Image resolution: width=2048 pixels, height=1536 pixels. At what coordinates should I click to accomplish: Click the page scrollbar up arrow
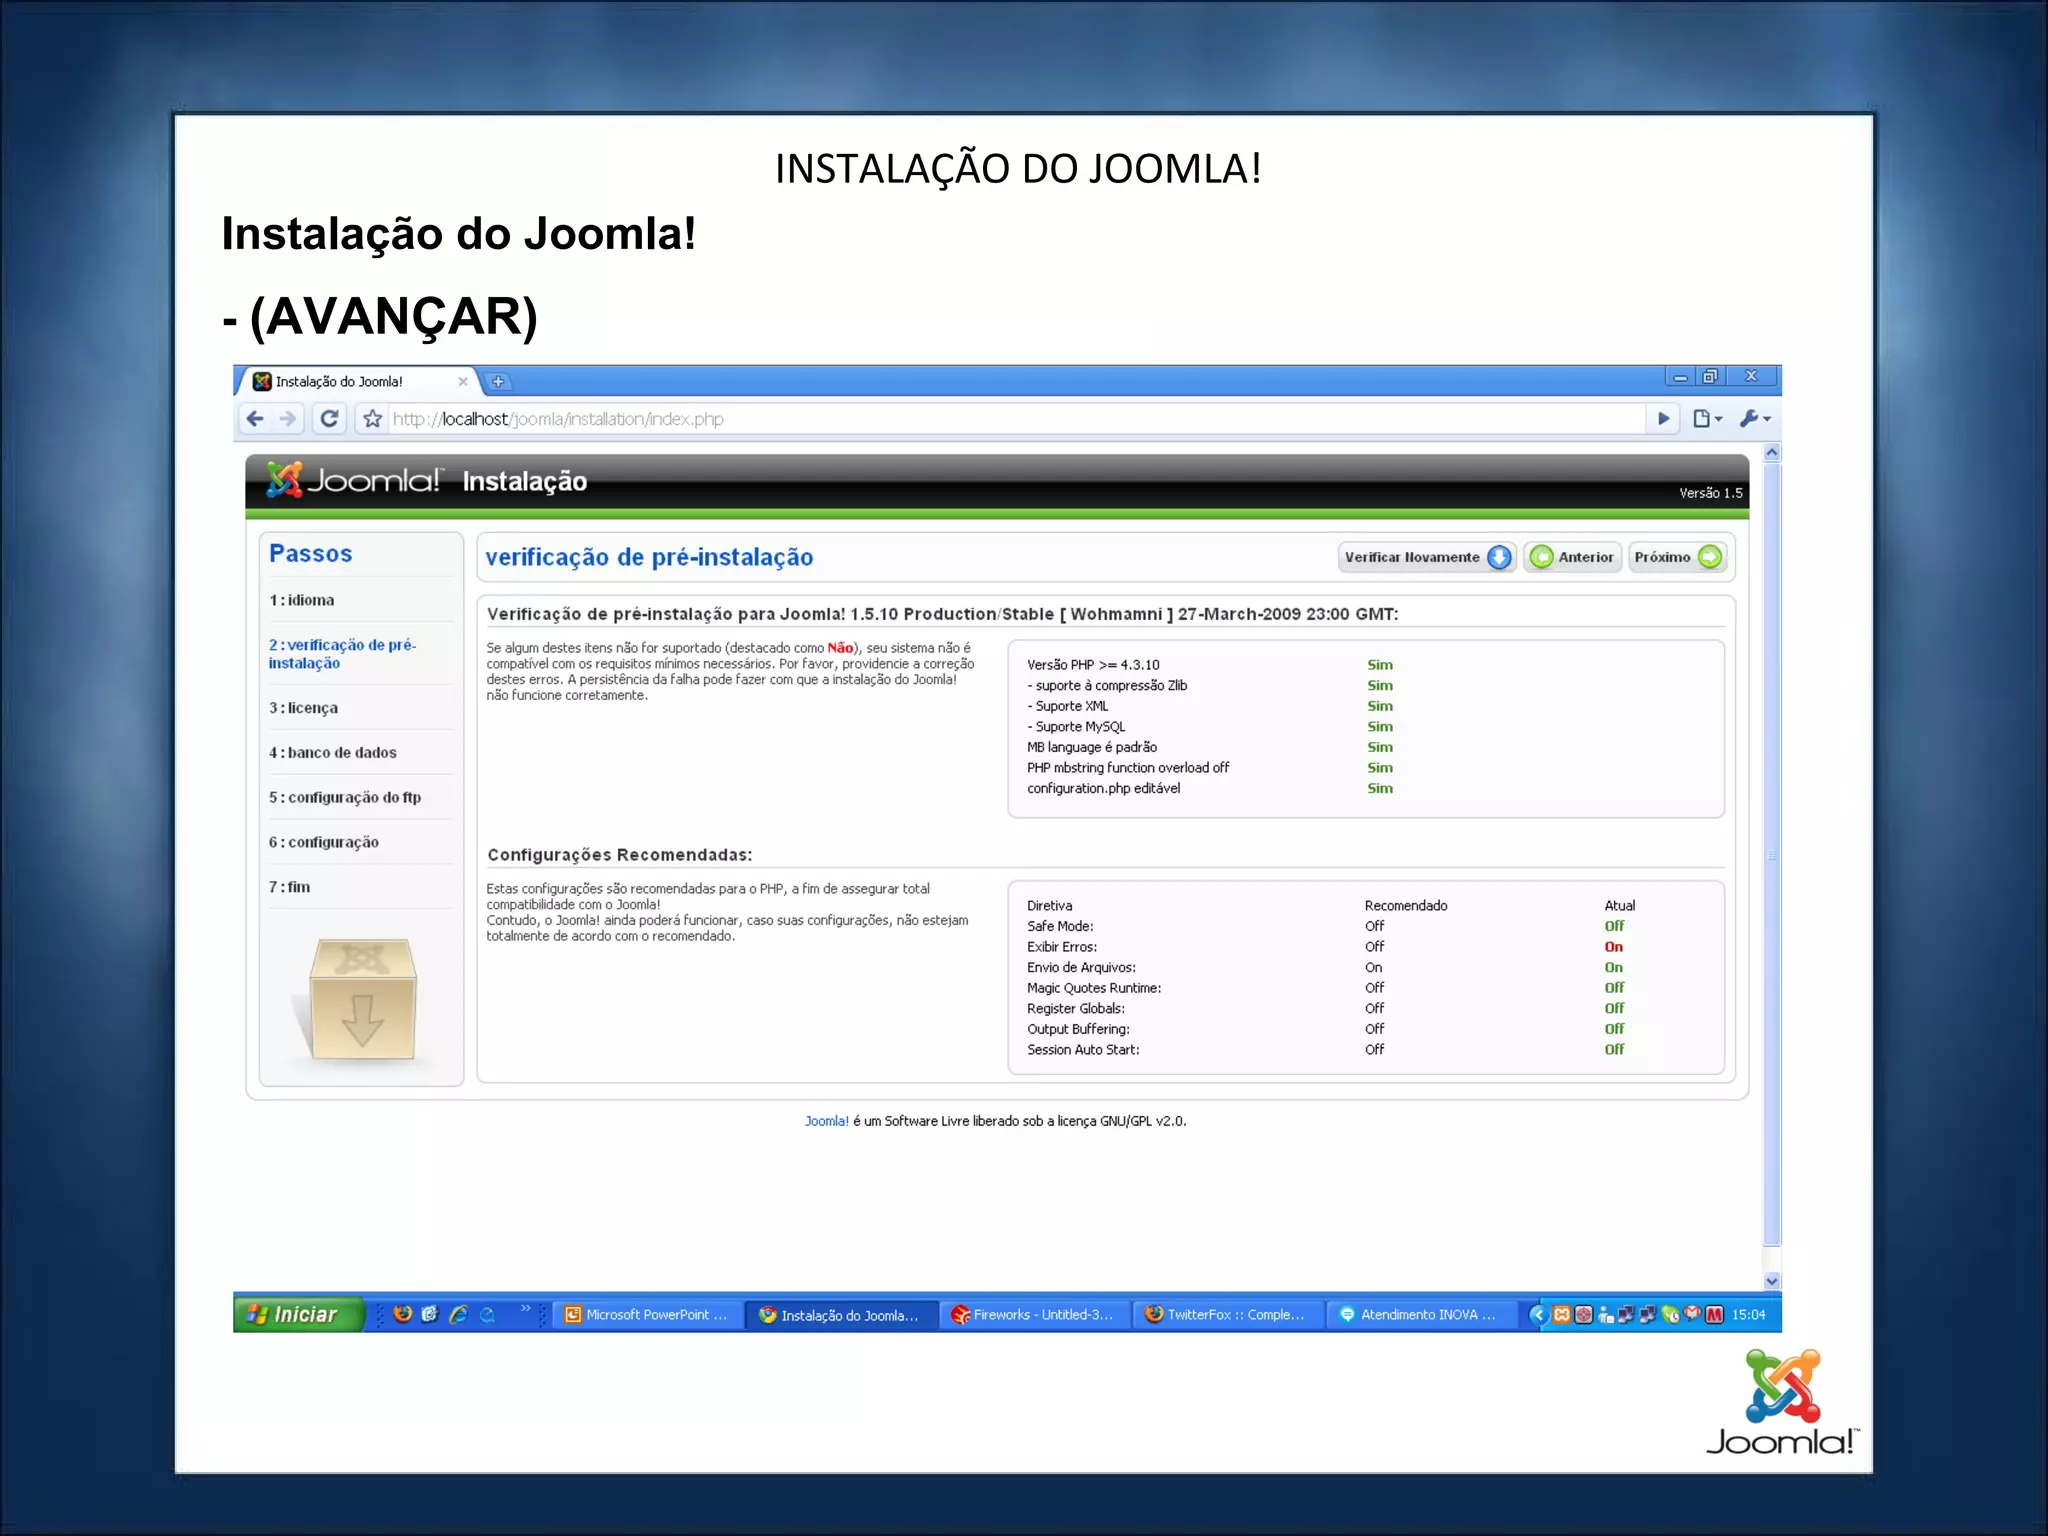1771,453
